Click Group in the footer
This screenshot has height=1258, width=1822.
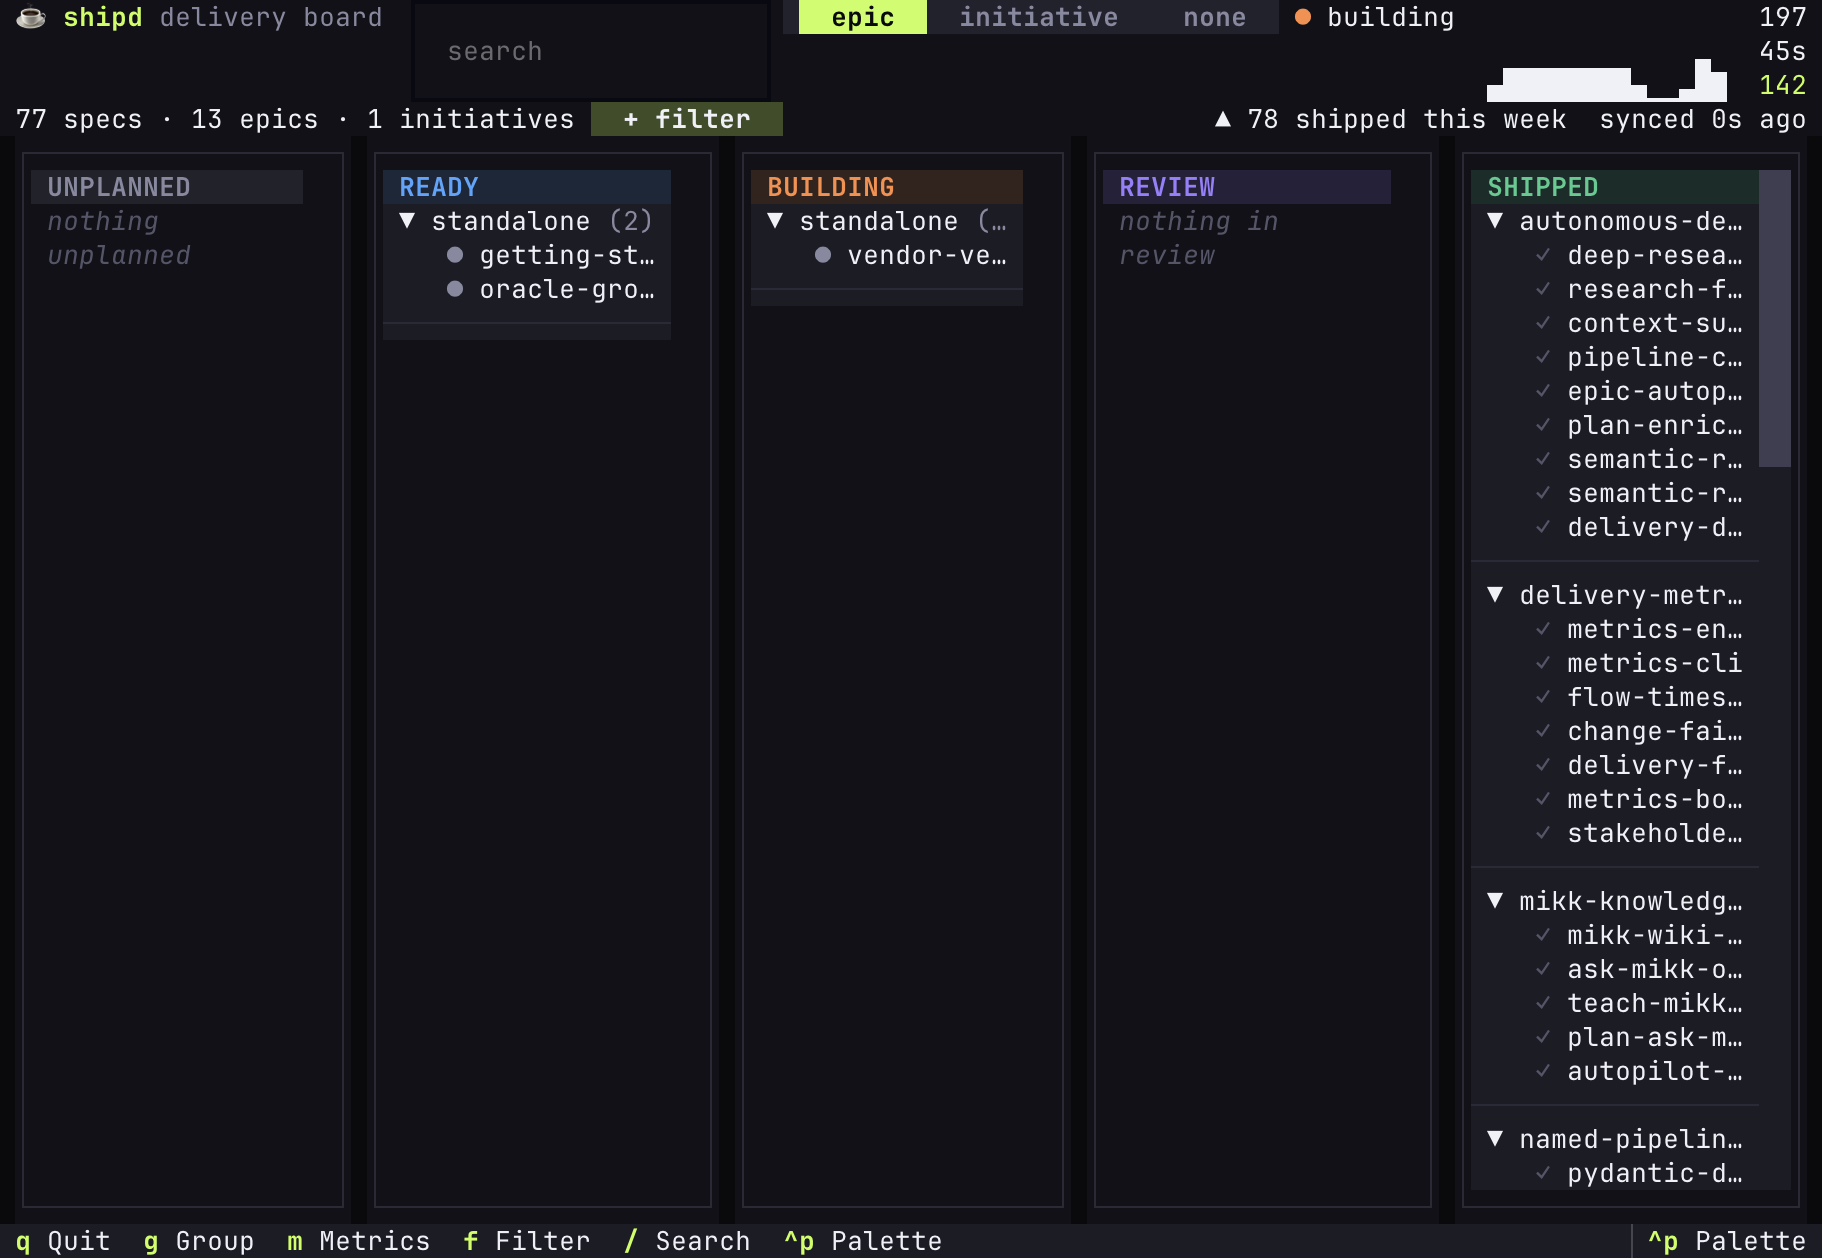click(x=199, y=1241)
